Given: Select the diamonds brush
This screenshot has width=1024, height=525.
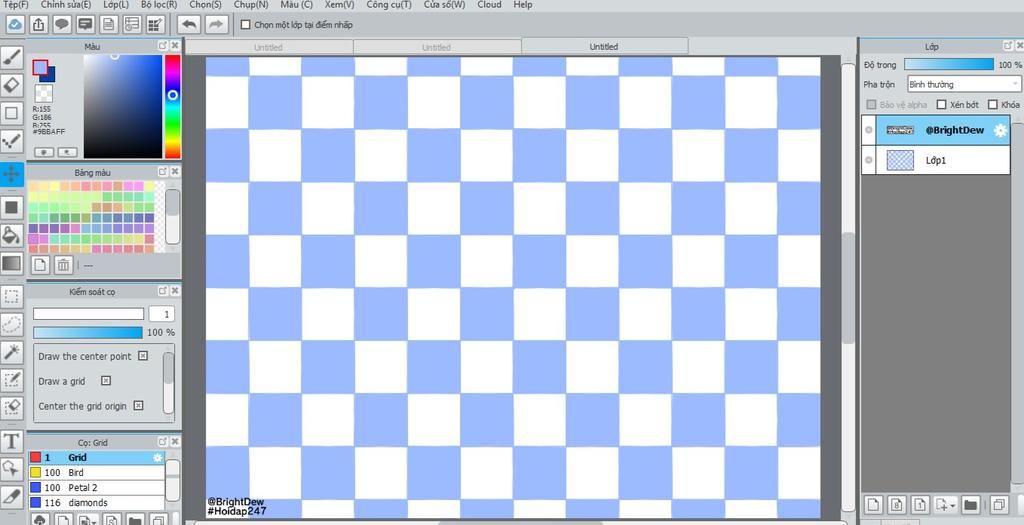Looking at the screenshot, I should (97, 503).
